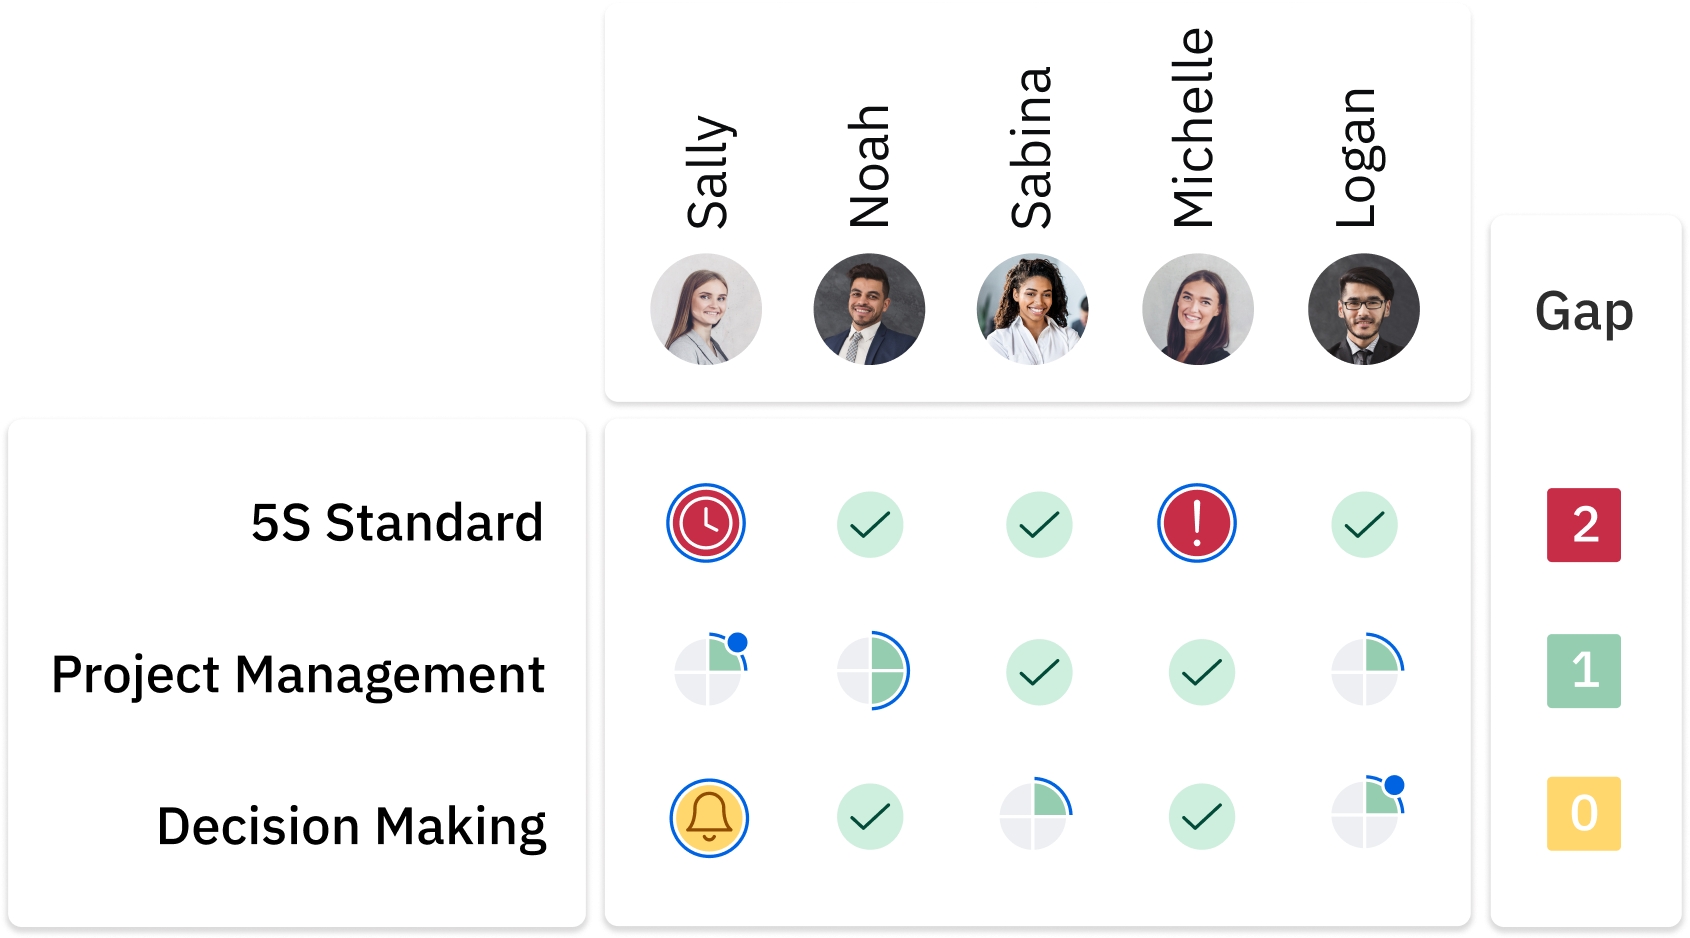Click Sally's quarter pie Project Management icon

pos(709,671)
